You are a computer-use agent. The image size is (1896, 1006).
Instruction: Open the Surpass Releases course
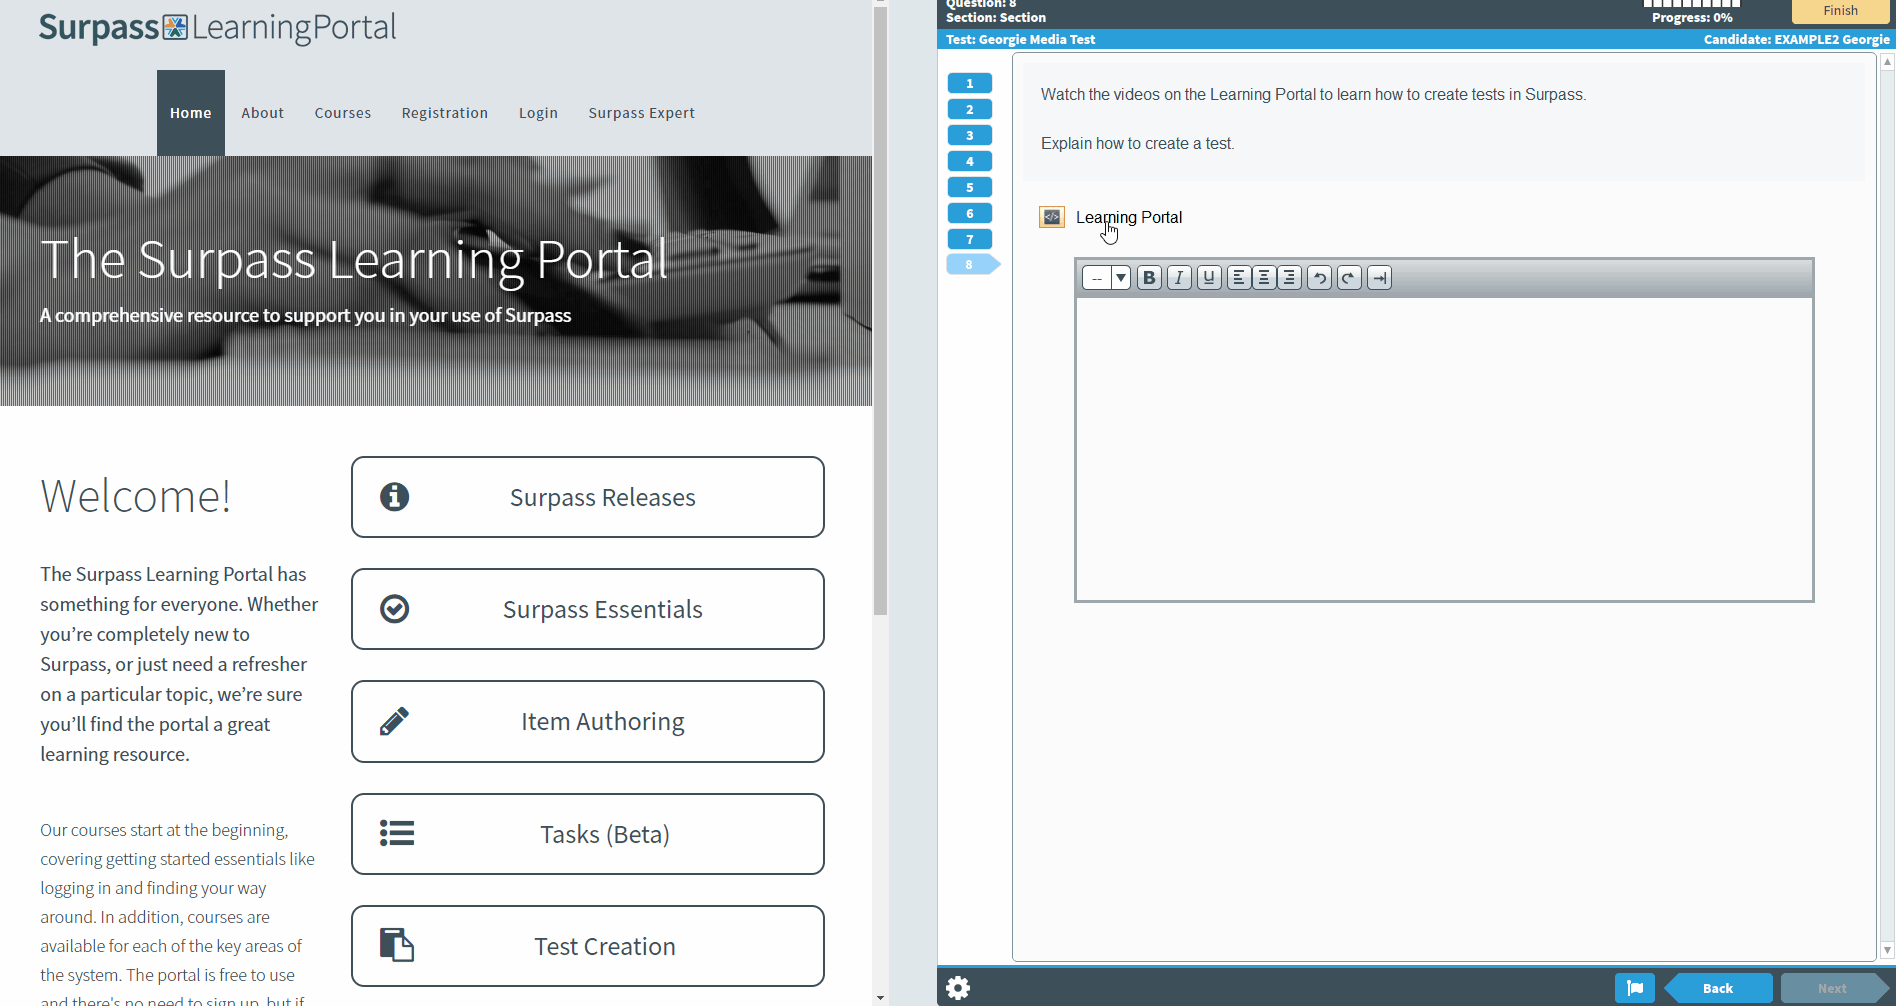click(588, 497)
